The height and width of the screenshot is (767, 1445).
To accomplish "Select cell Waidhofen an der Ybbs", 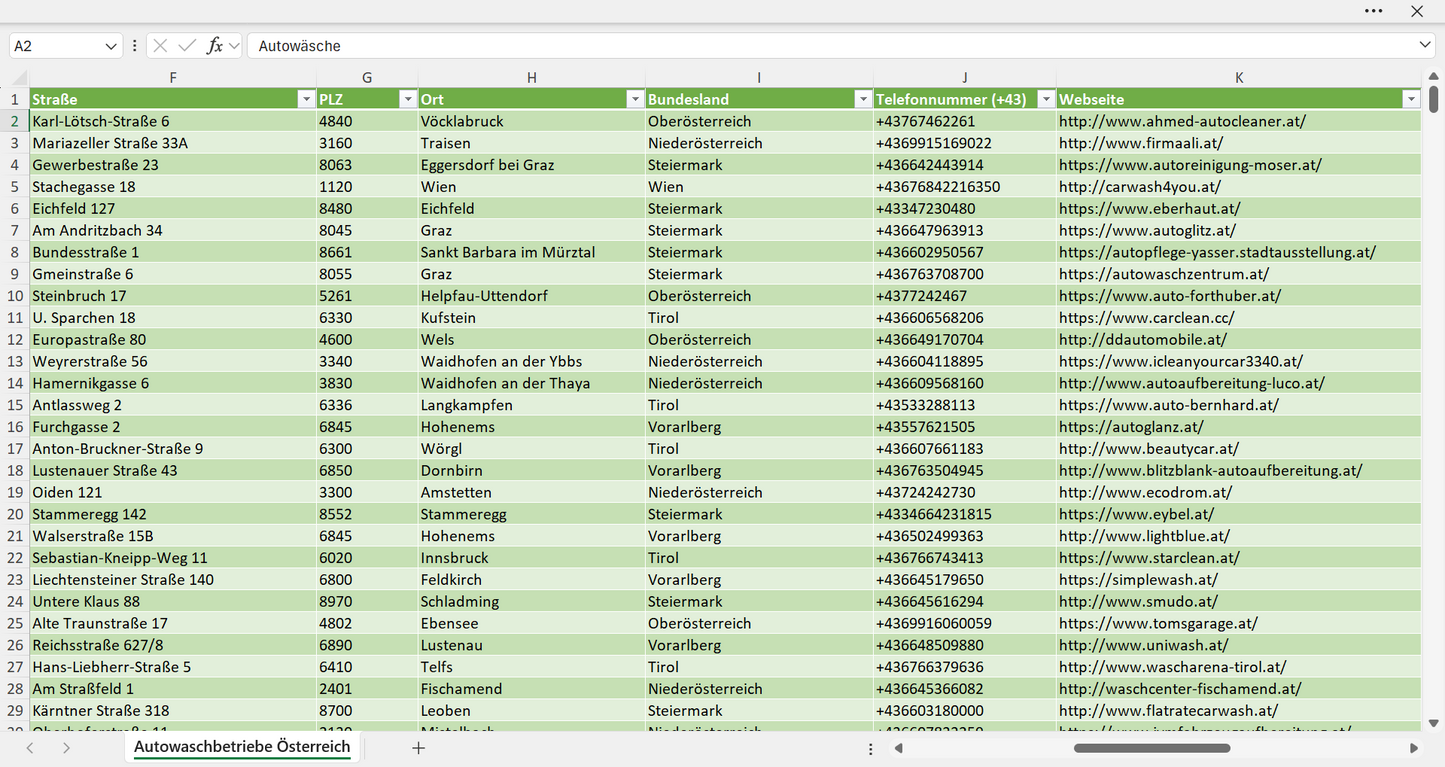I will click(x=532, y=361).
